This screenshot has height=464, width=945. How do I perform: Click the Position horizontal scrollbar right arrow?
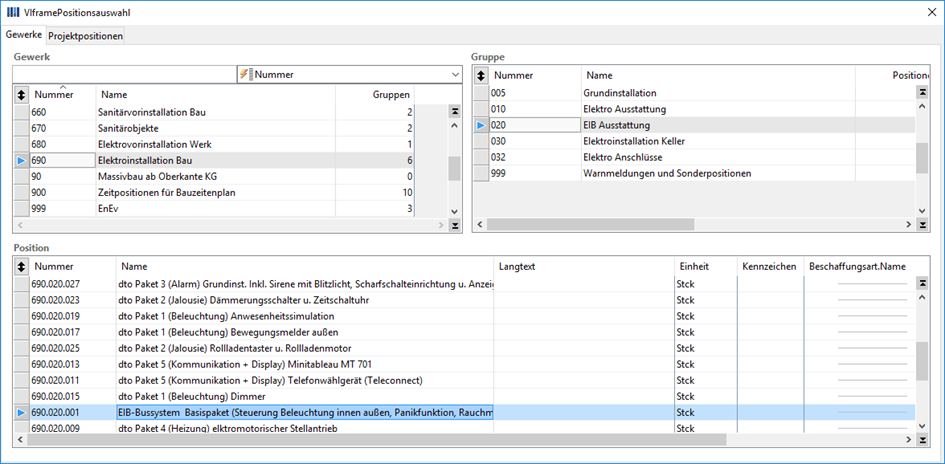909,440
